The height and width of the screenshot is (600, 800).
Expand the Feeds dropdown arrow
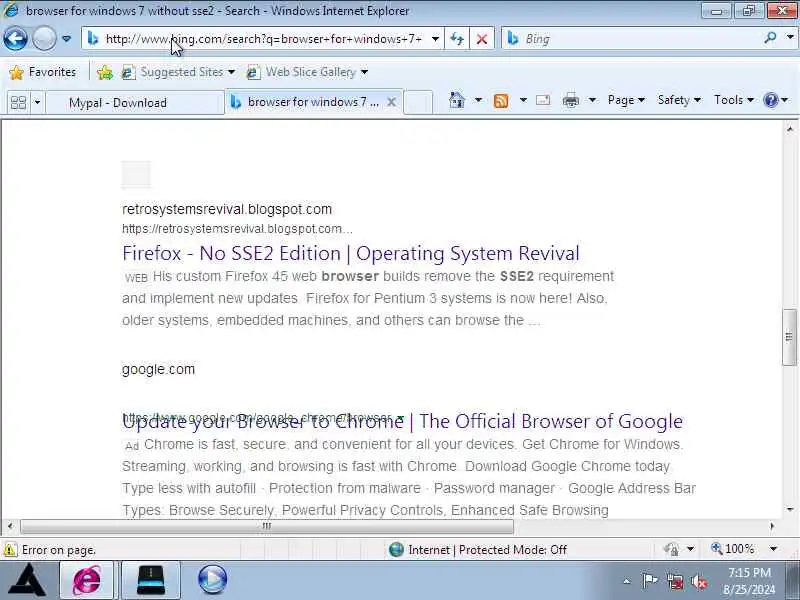(x=523, y=100)
